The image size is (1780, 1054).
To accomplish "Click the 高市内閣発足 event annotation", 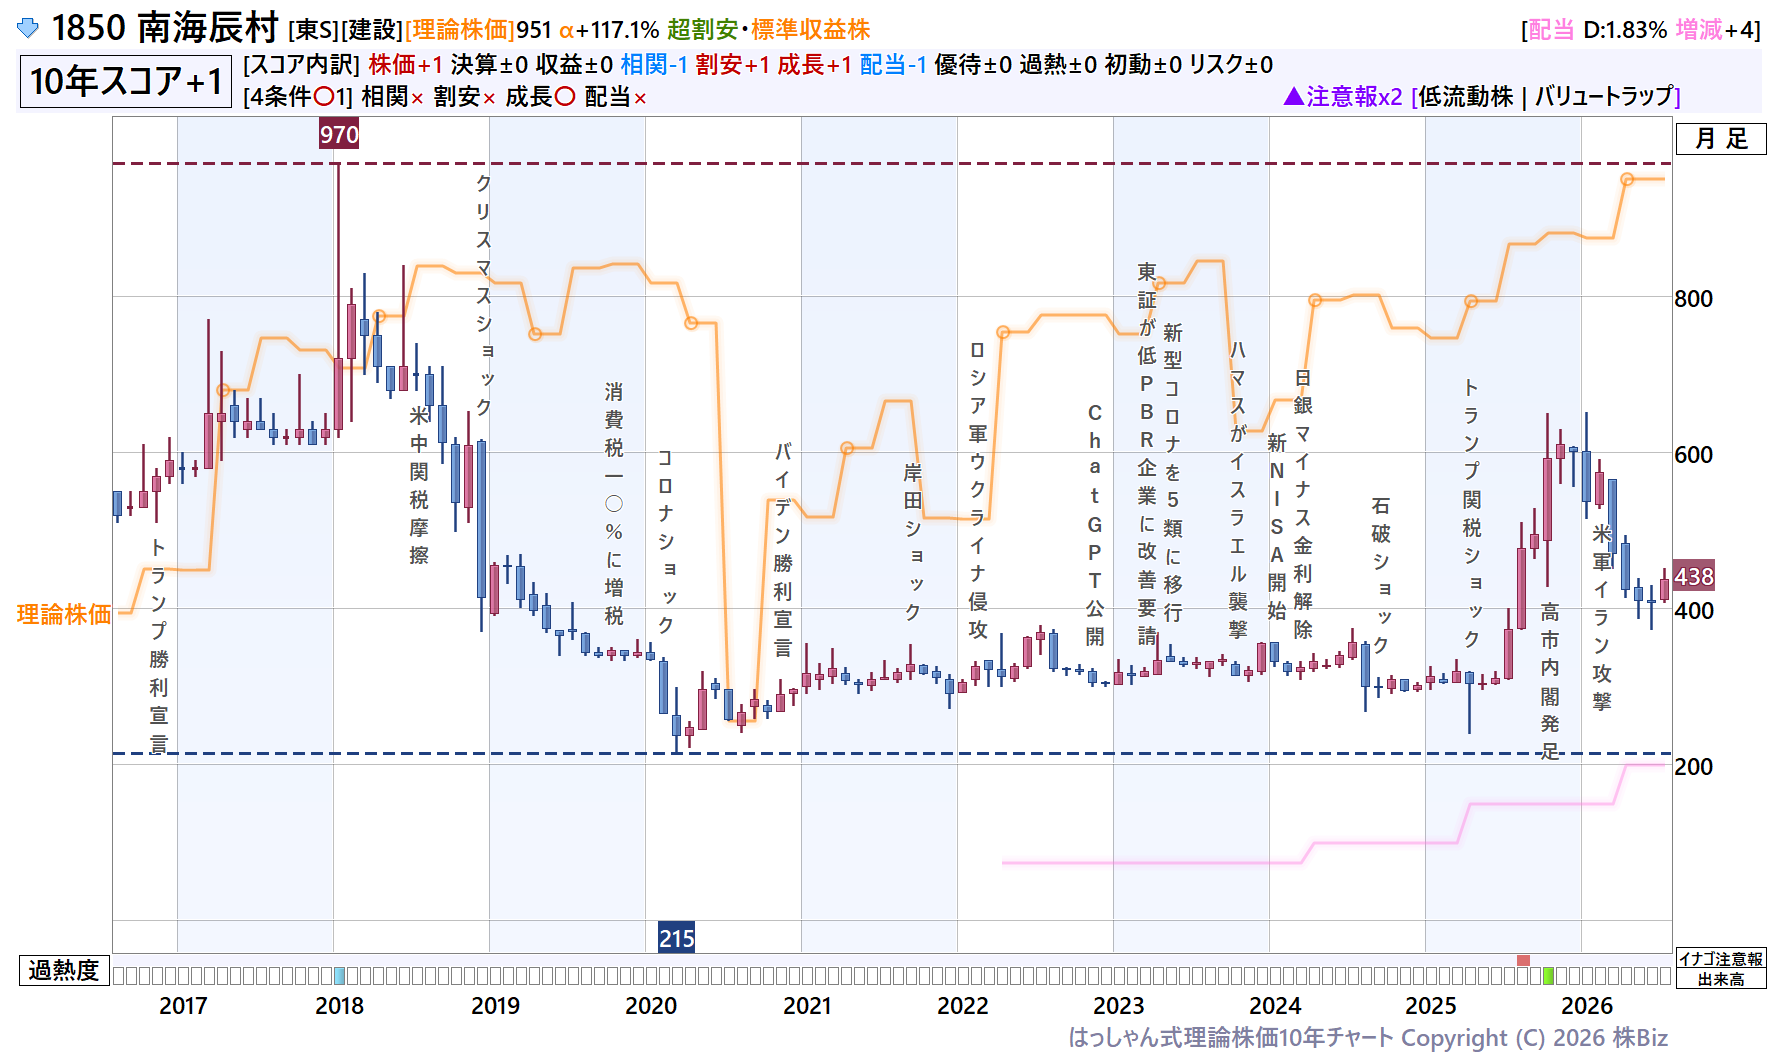I will pos(1549,681).
